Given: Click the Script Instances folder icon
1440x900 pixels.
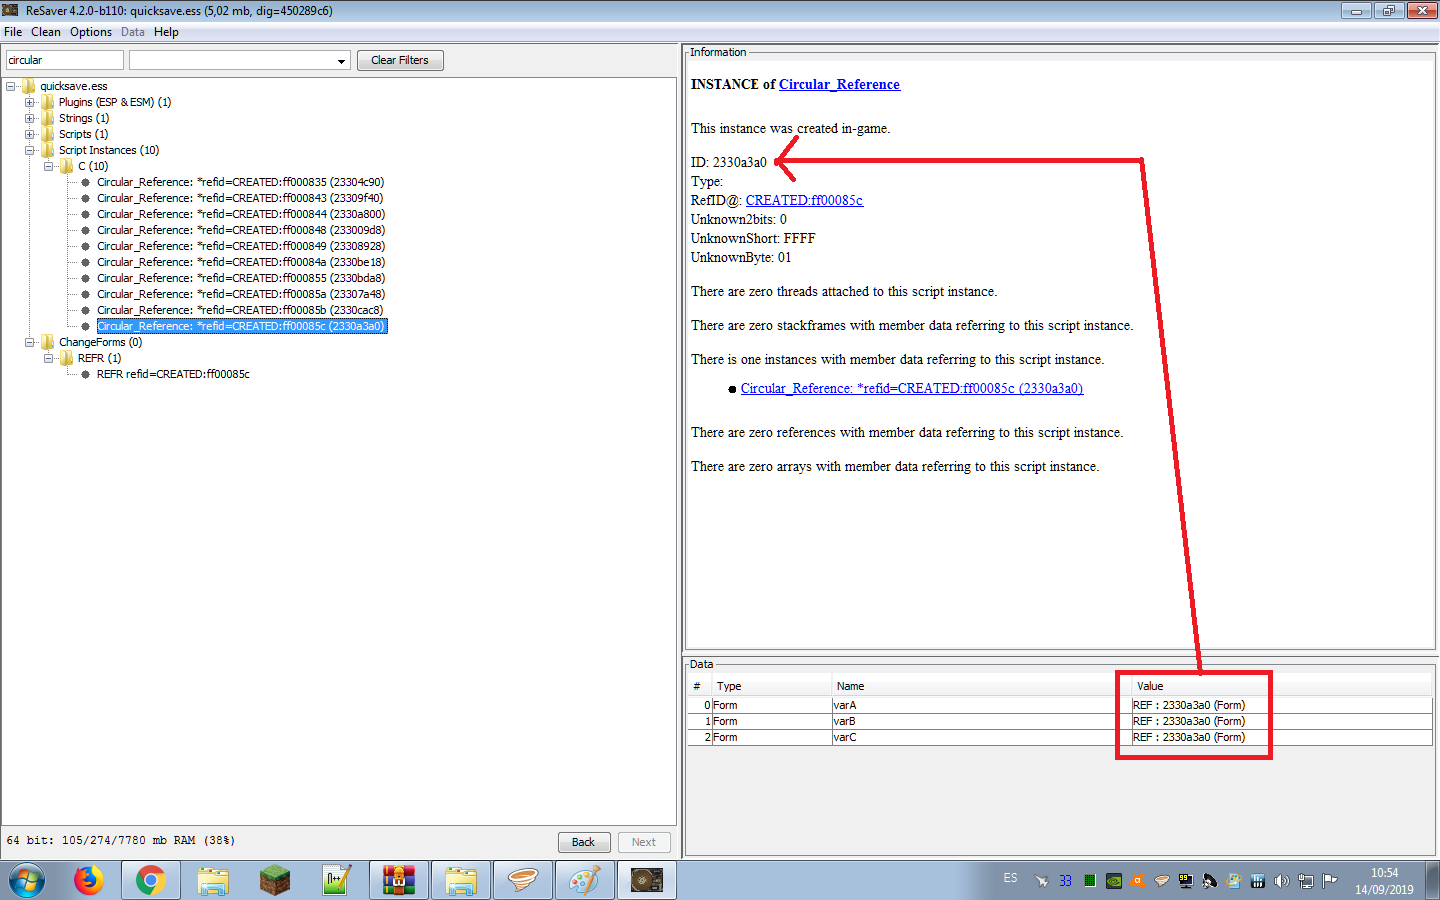Looking at the screenshot, I should click(x=48, y=150).
